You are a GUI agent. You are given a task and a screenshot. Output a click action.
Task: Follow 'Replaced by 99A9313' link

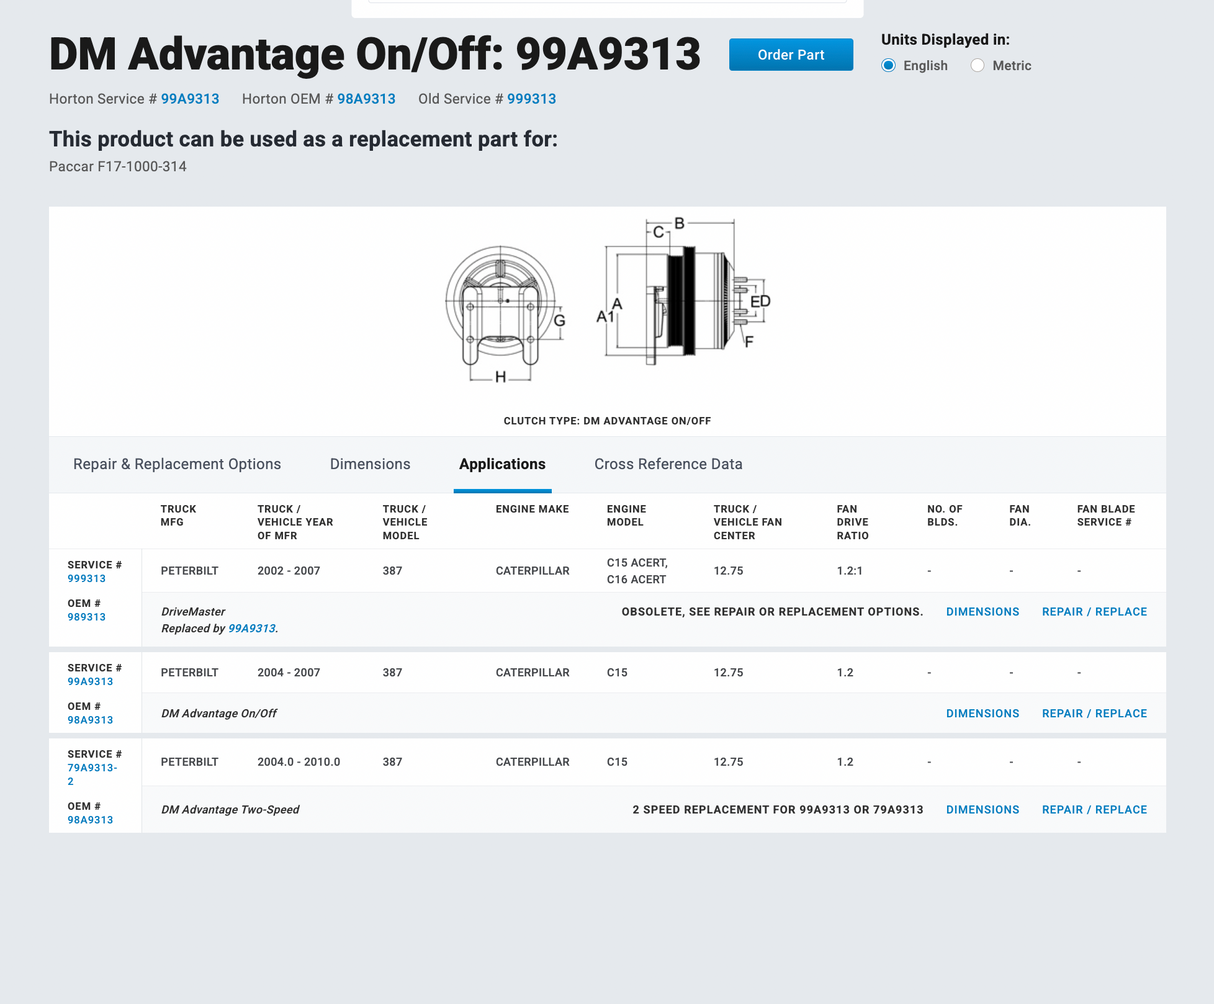[x=252, y=629]
